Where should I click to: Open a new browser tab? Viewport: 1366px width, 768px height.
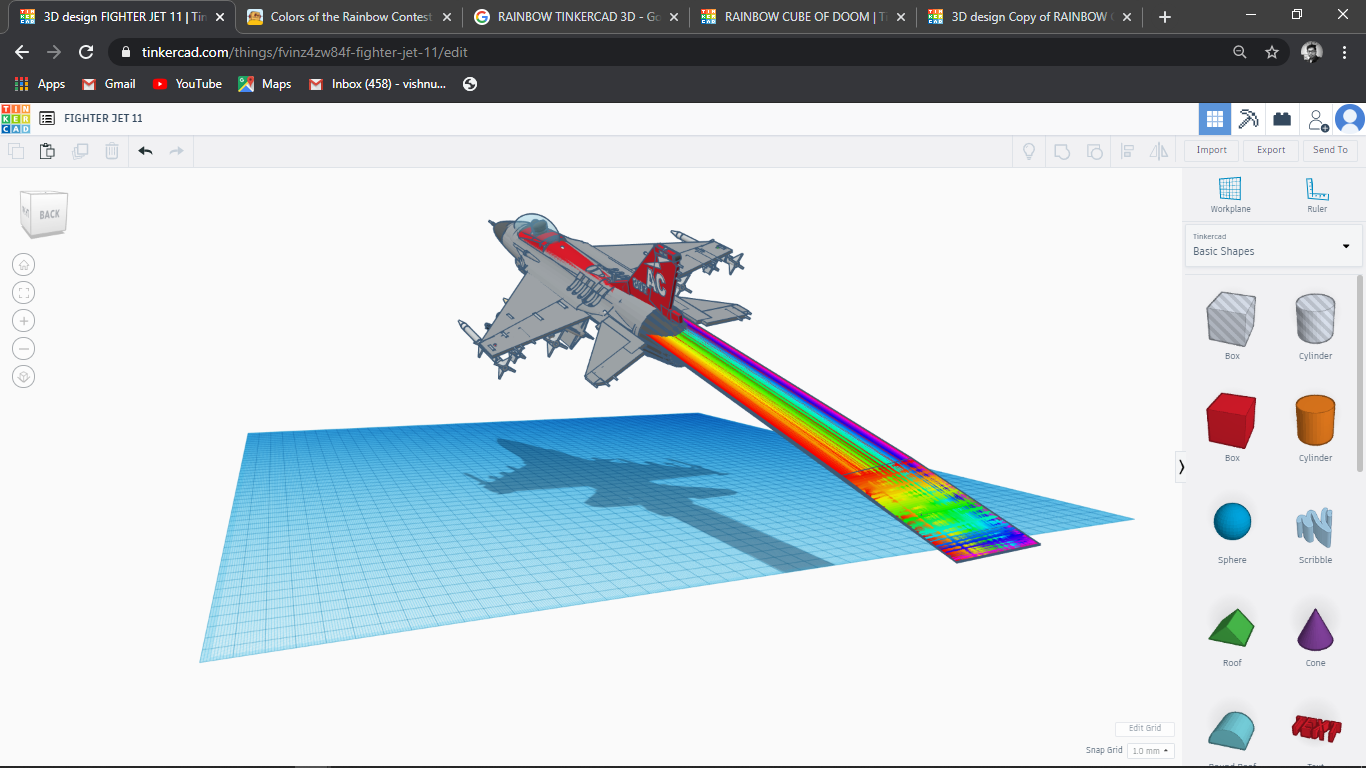click(x=1164, y=17)
